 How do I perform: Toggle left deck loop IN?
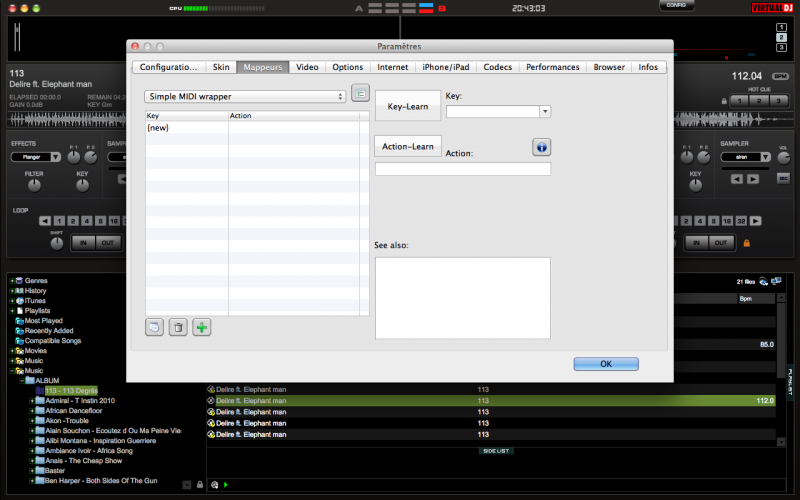83,243
